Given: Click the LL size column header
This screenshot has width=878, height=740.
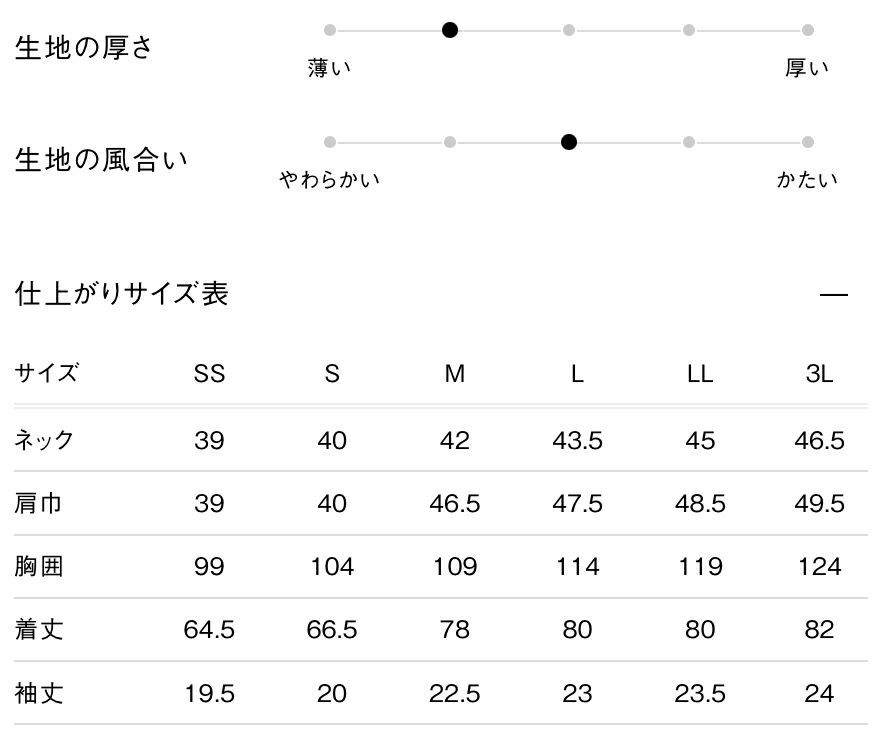Looking at the screenshot, I should click(x=700, y=374).
